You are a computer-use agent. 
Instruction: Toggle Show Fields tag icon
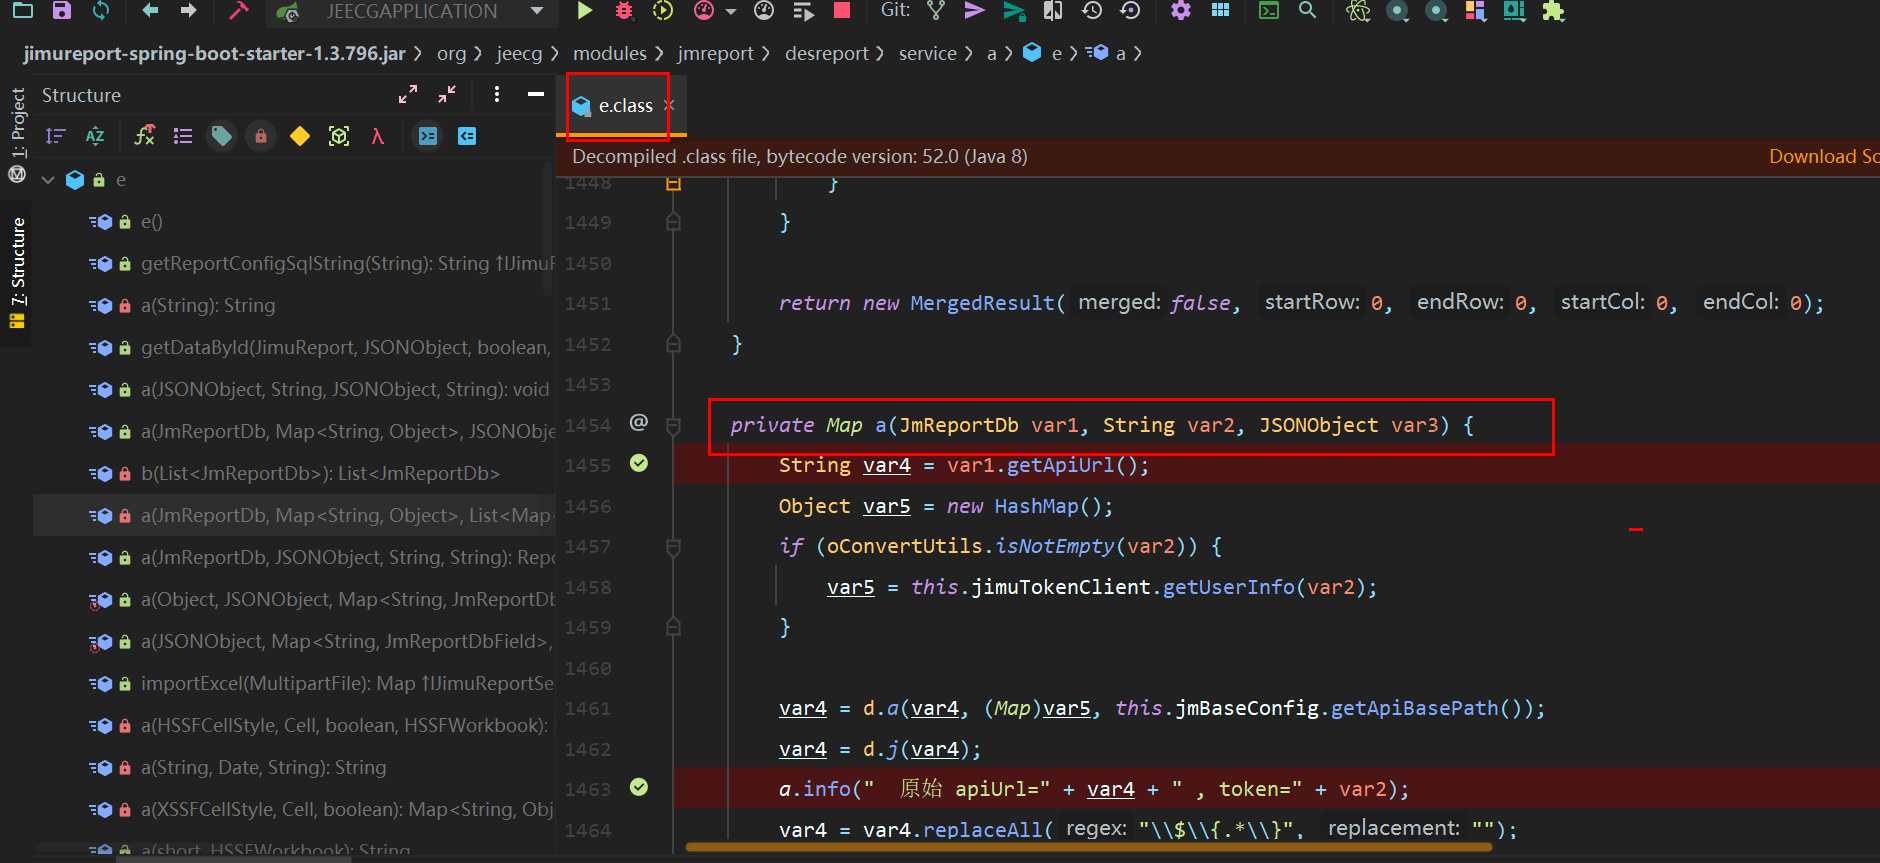point(222,136)
